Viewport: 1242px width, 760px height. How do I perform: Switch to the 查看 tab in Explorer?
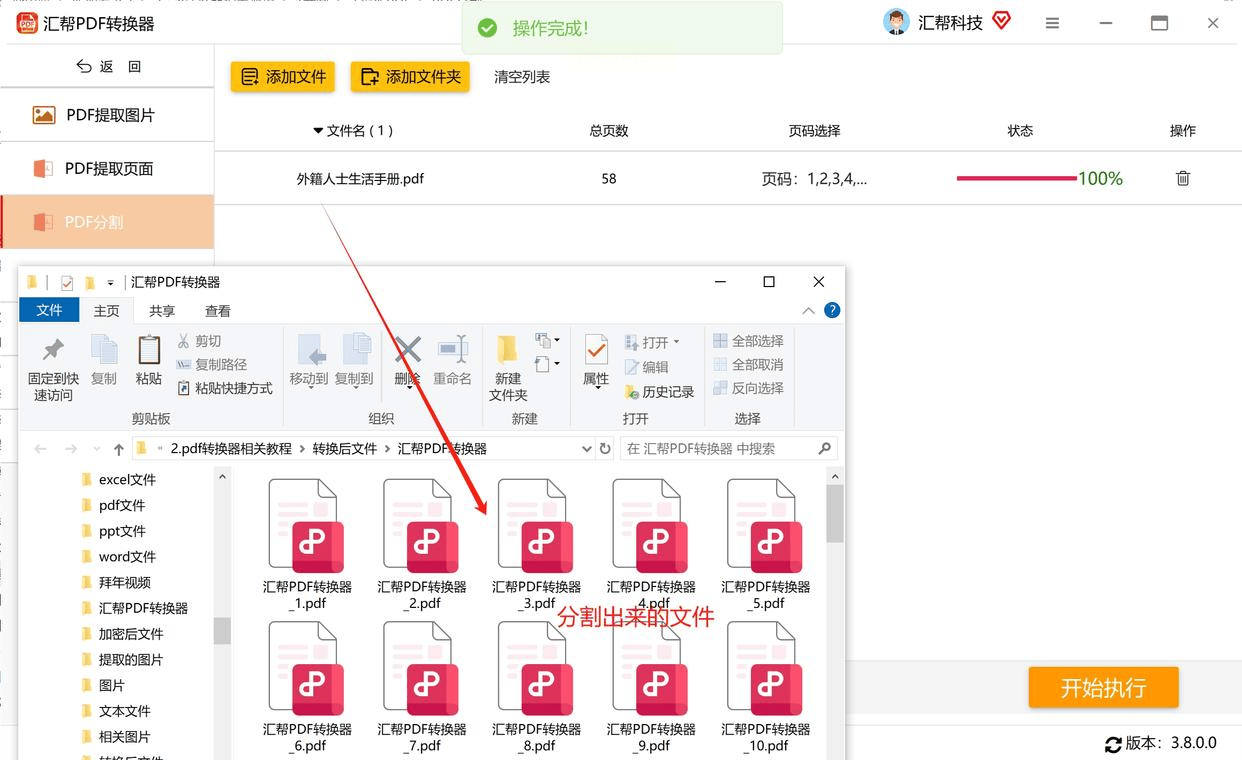click(x=216, y=310)
